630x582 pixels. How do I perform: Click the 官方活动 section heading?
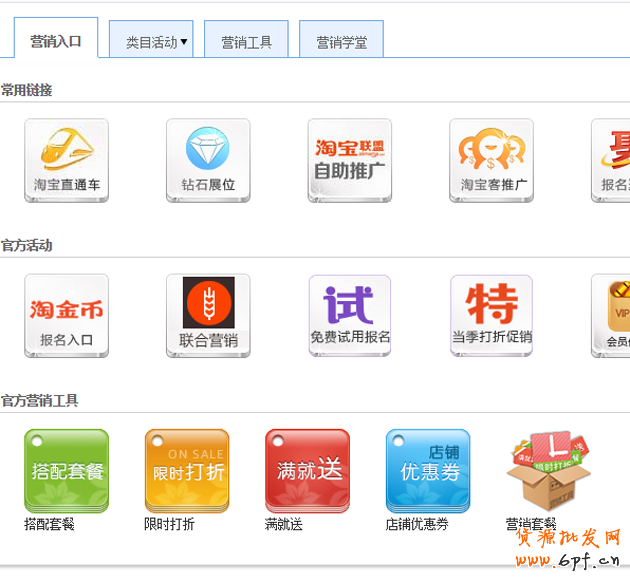27,245
